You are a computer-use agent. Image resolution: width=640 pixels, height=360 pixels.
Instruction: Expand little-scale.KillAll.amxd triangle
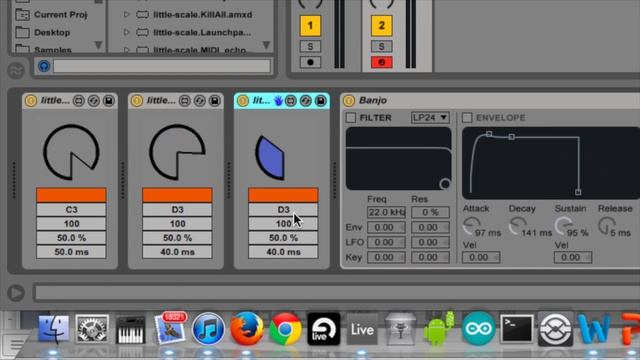(x=127, y=14)
